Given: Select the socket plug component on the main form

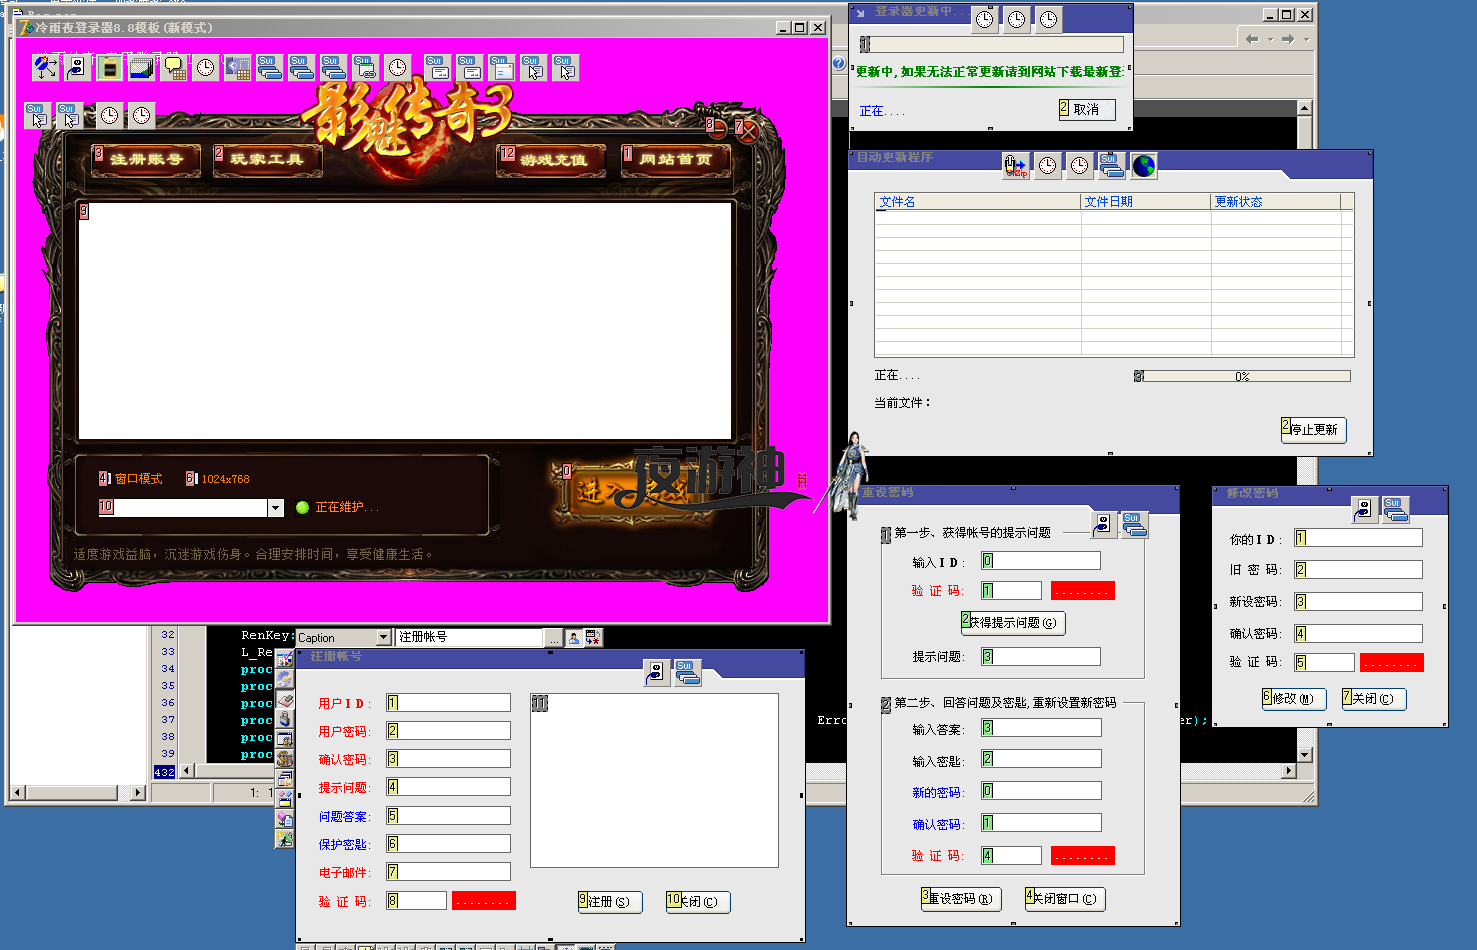Looking at the screenshot, I should 78,67.
